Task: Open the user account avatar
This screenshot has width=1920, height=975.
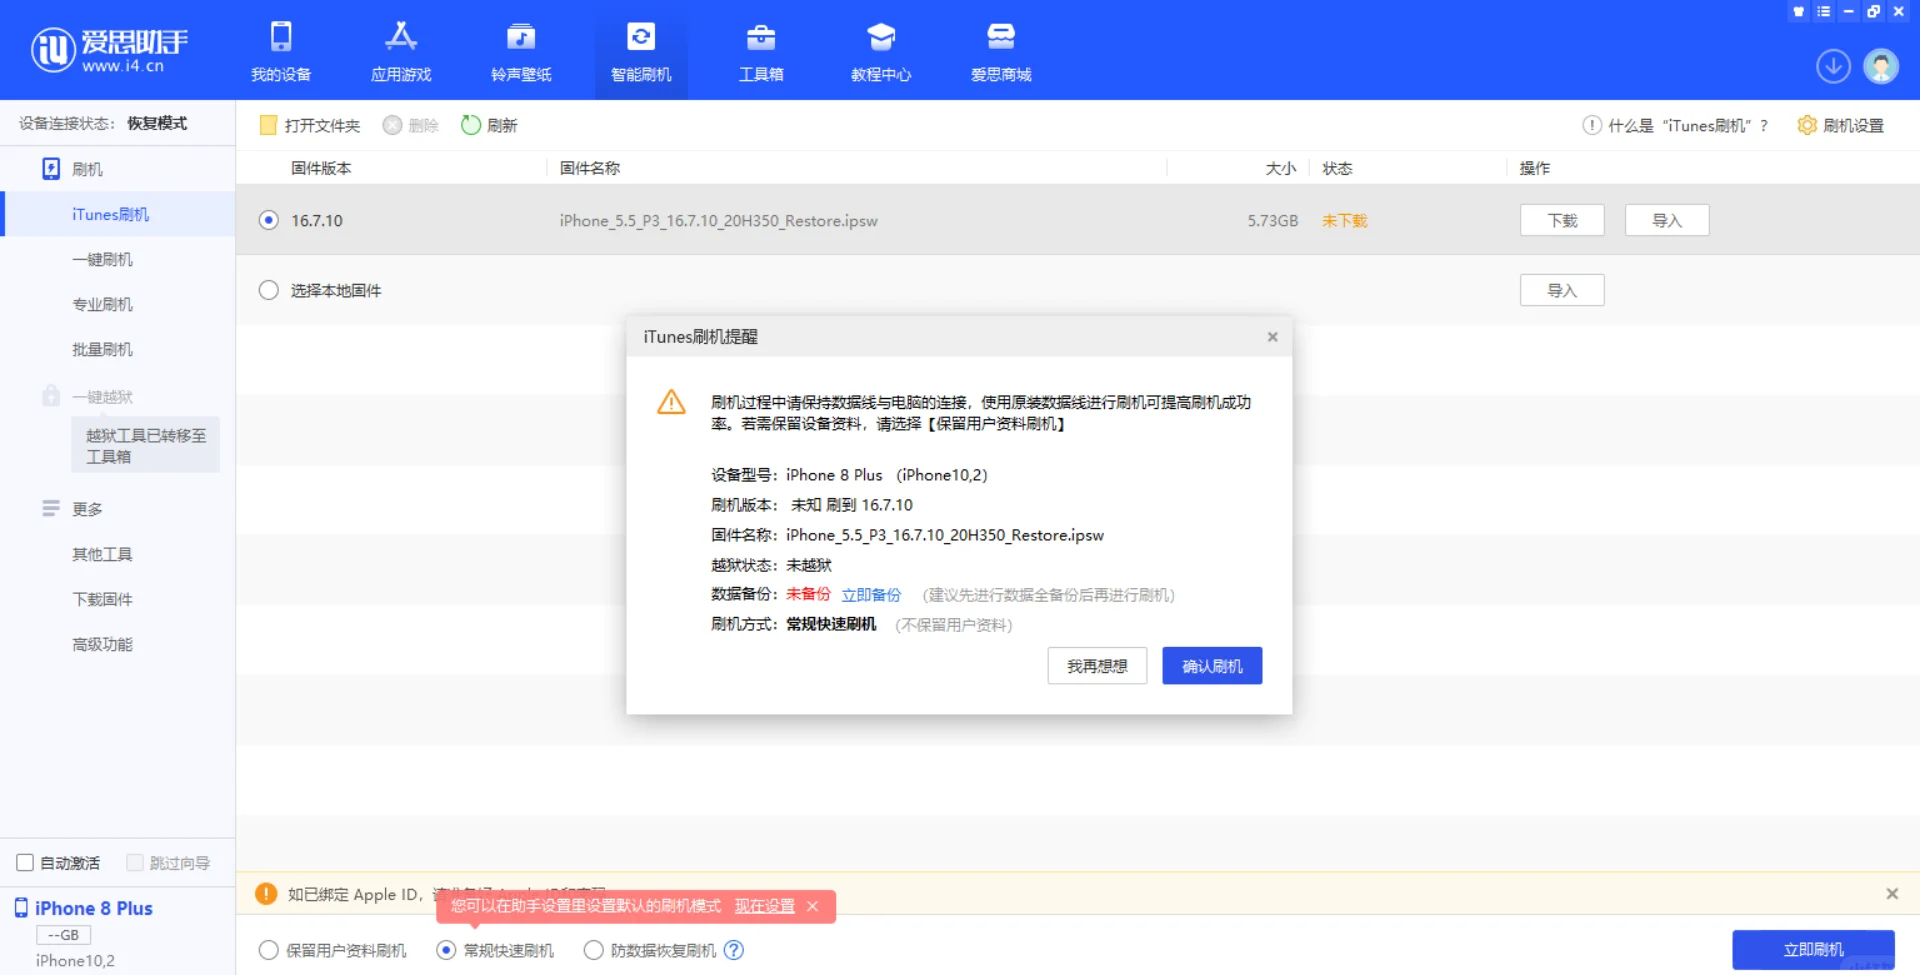Action: tap(1881, 67)
